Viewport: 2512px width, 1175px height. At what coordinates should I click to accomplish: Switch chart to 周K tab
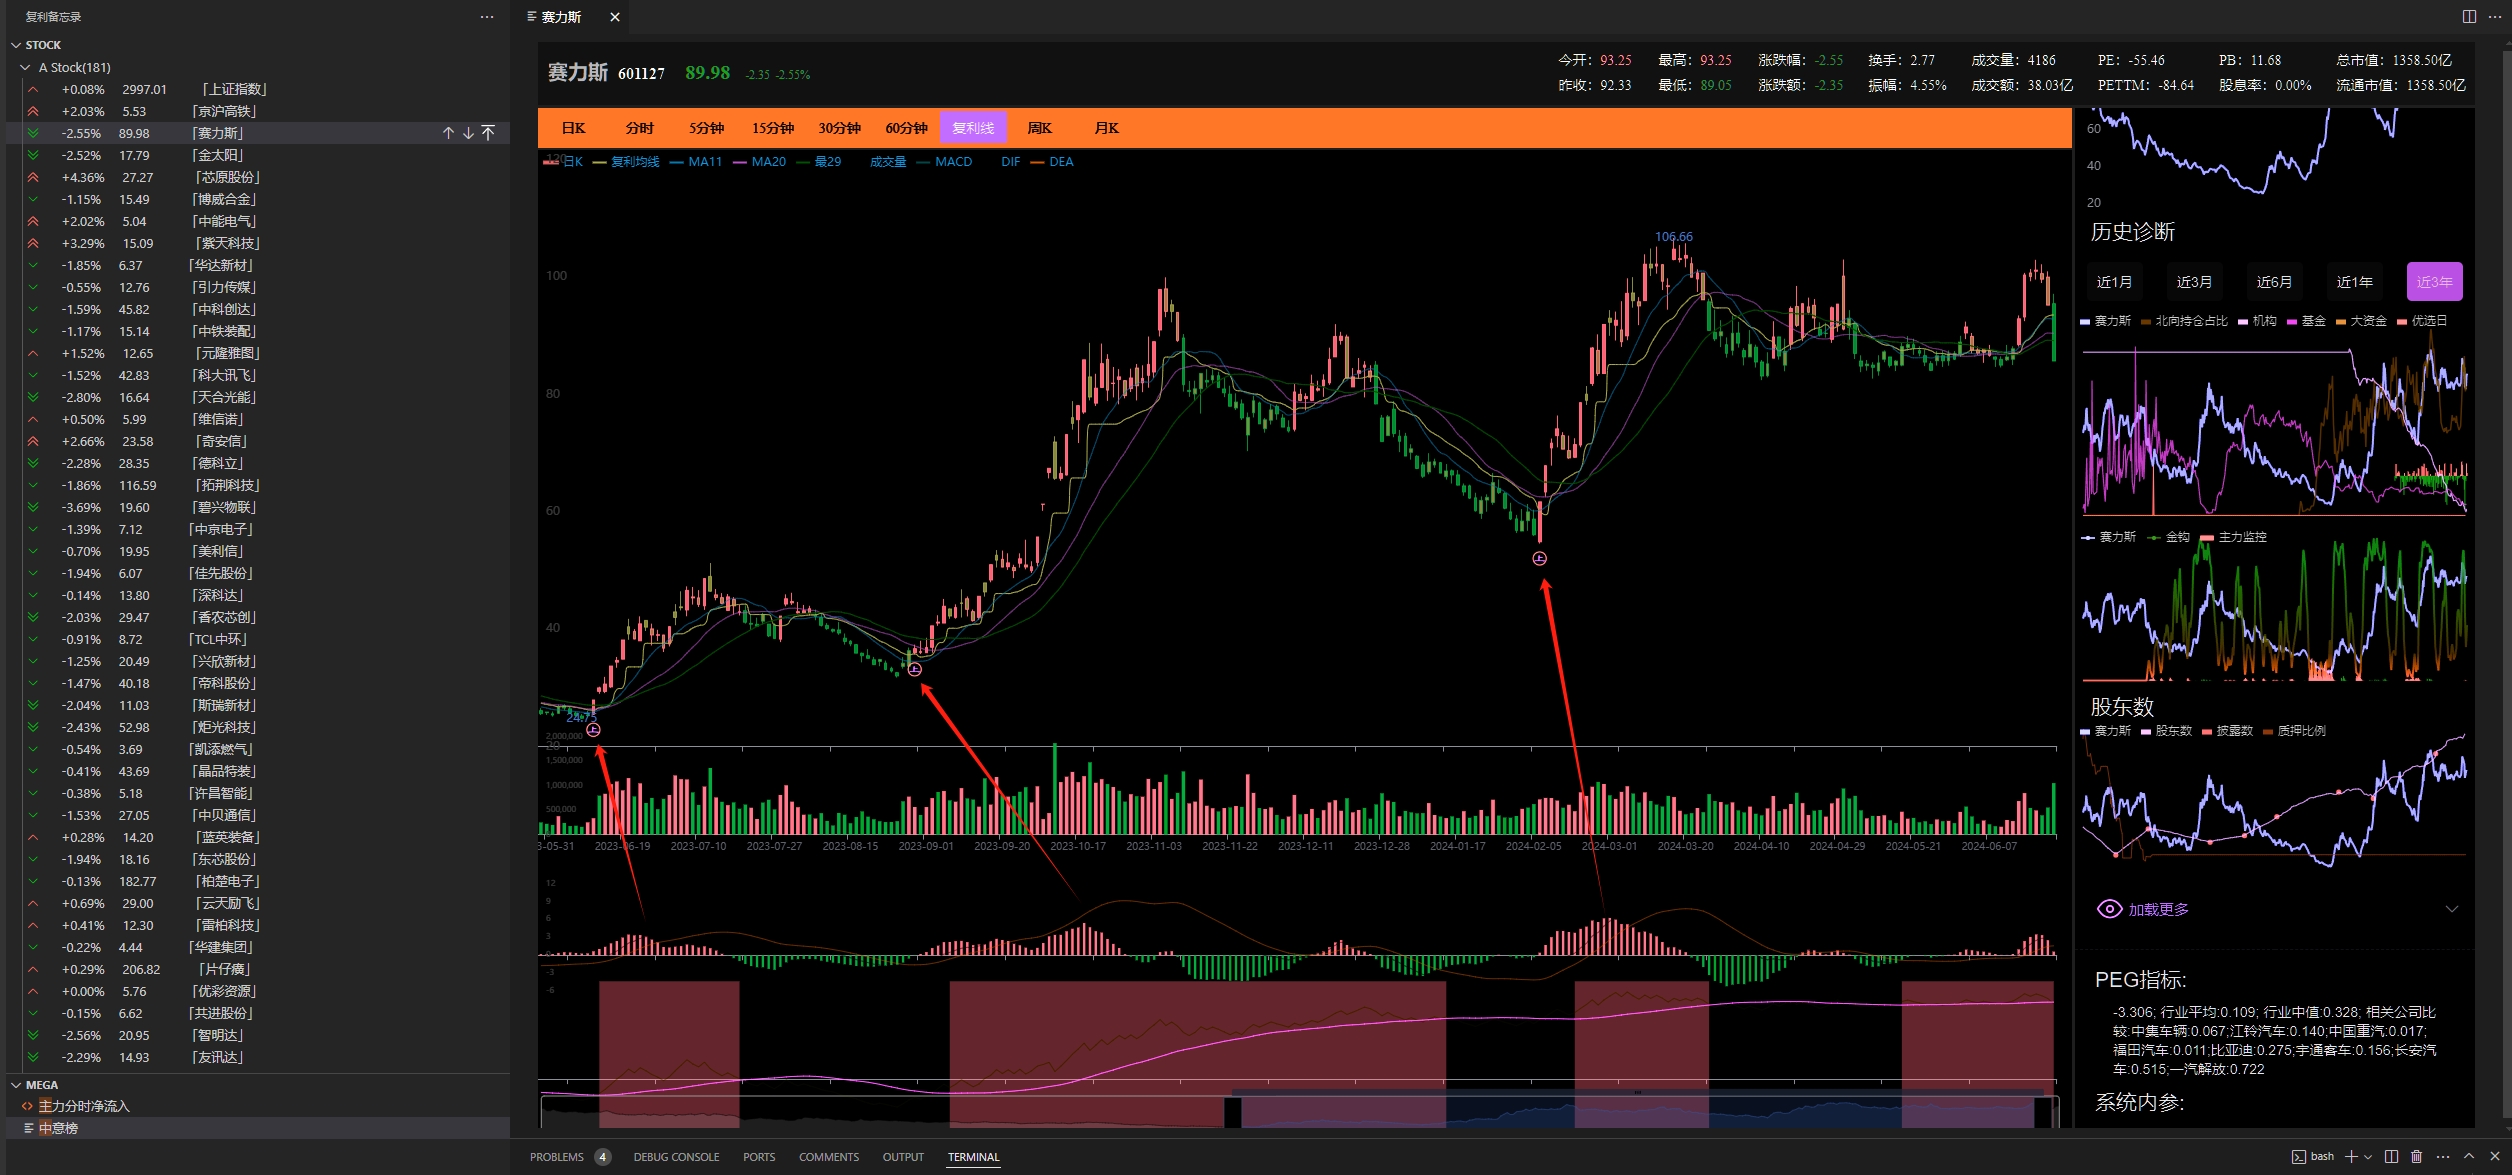1039,128
